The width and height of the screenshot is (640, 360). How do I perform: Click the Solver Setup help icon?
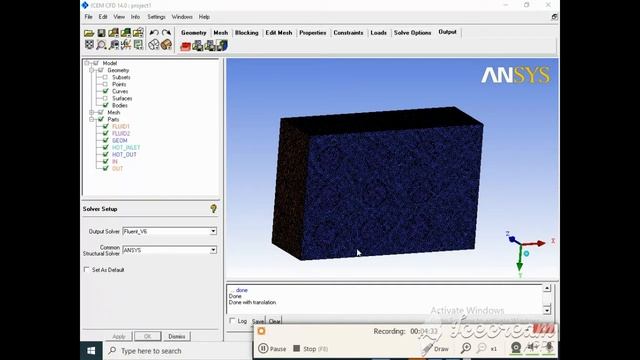coord(213,209)
